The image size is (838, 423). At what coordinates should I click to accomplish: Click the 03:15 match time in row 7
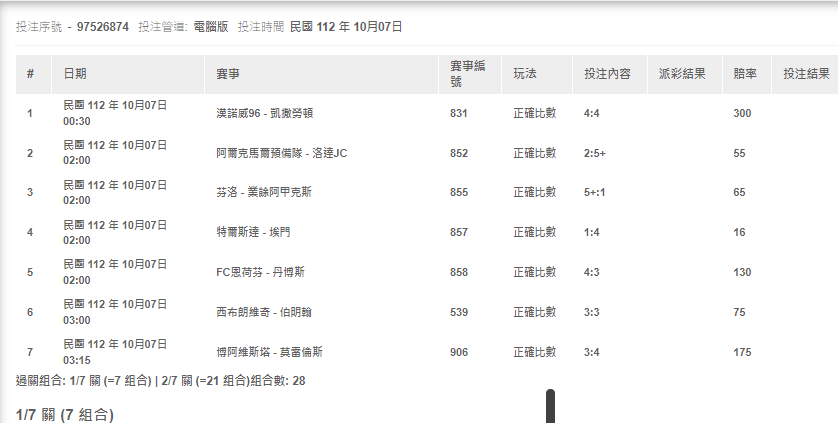pos(76,360)
